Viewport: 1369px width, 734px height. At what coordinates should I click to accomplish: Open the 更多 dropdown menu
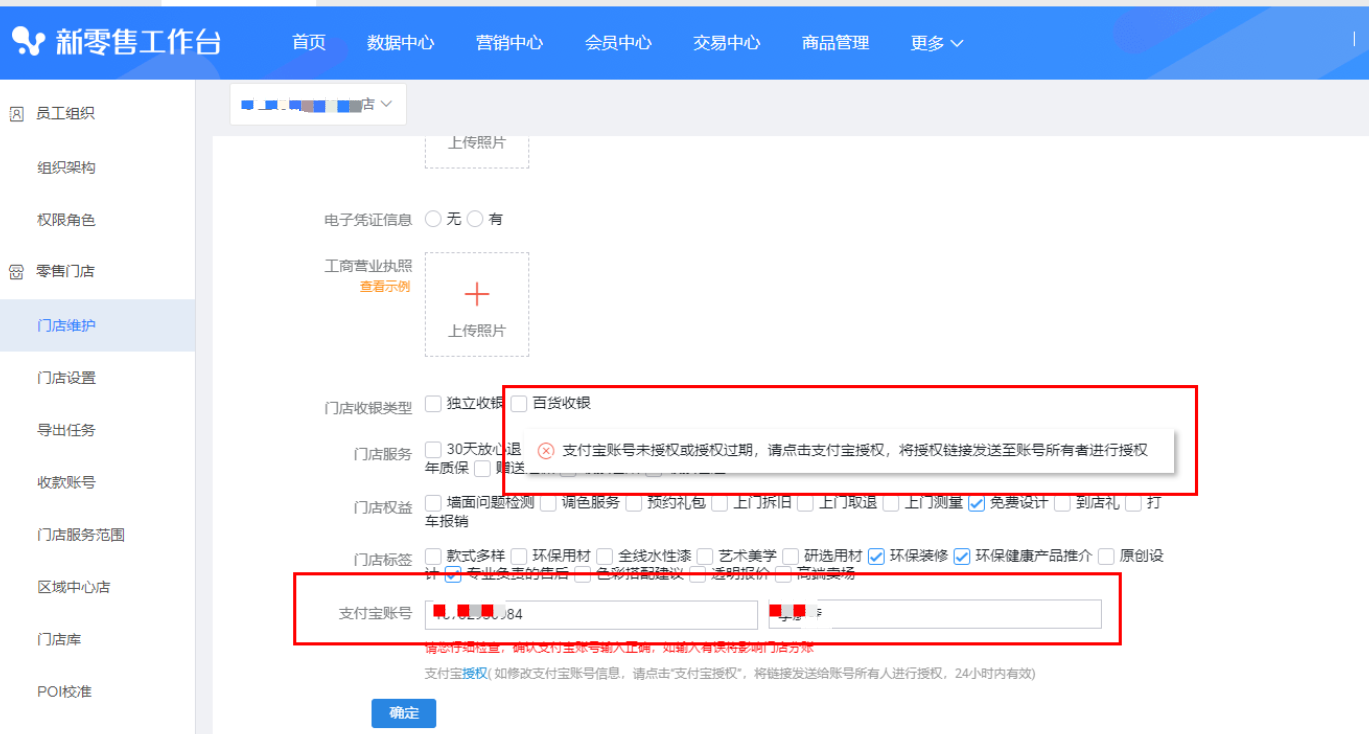click(x=937, y=43)
